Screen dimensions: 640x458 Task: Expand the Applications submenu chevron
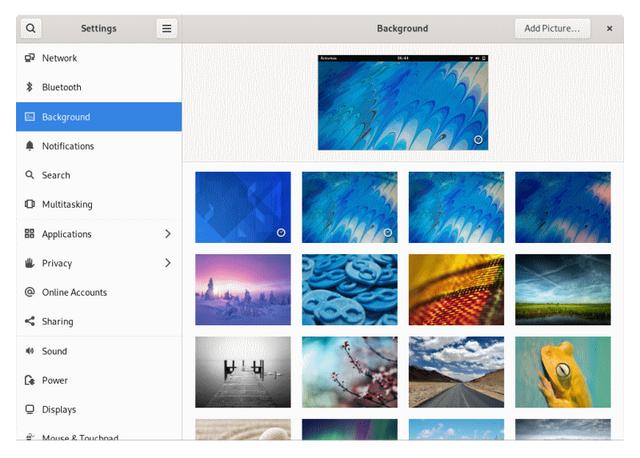click(x=168, y=233)
